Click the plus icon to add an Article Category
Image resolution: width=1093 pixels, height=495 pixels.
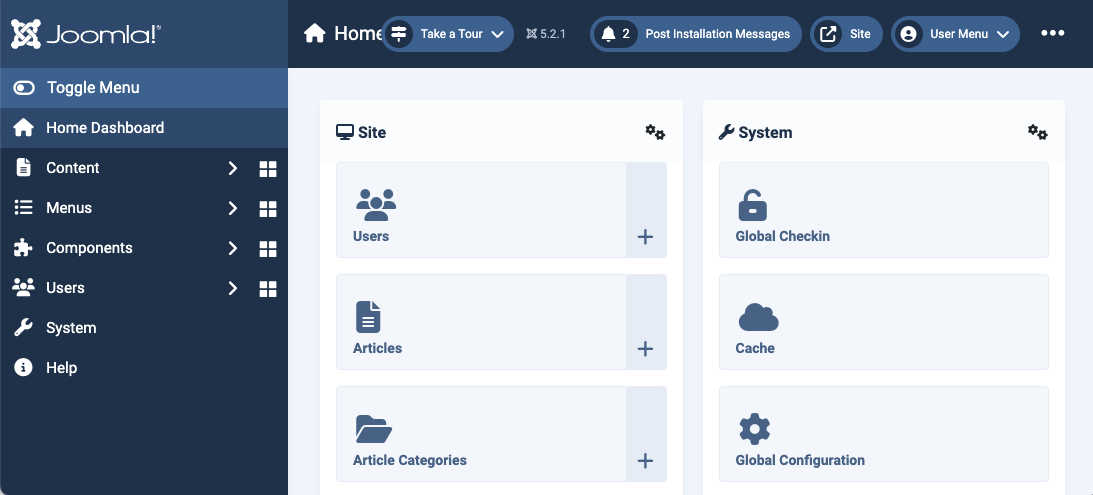[645, 461]
